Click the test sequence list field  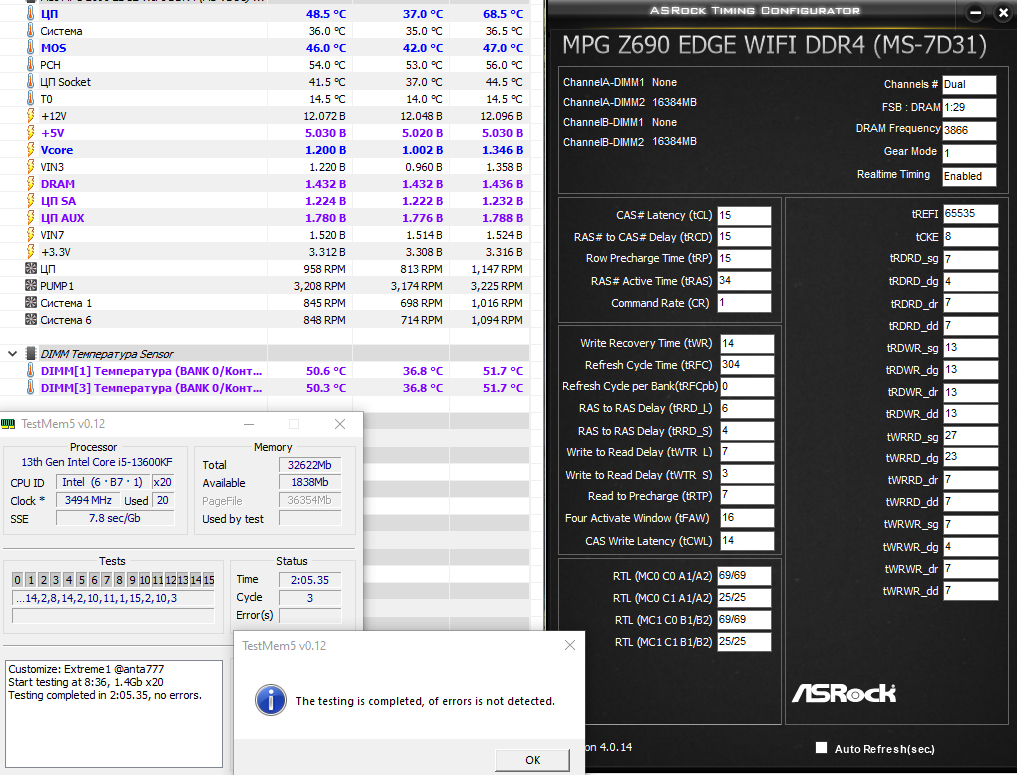point(113,598)
